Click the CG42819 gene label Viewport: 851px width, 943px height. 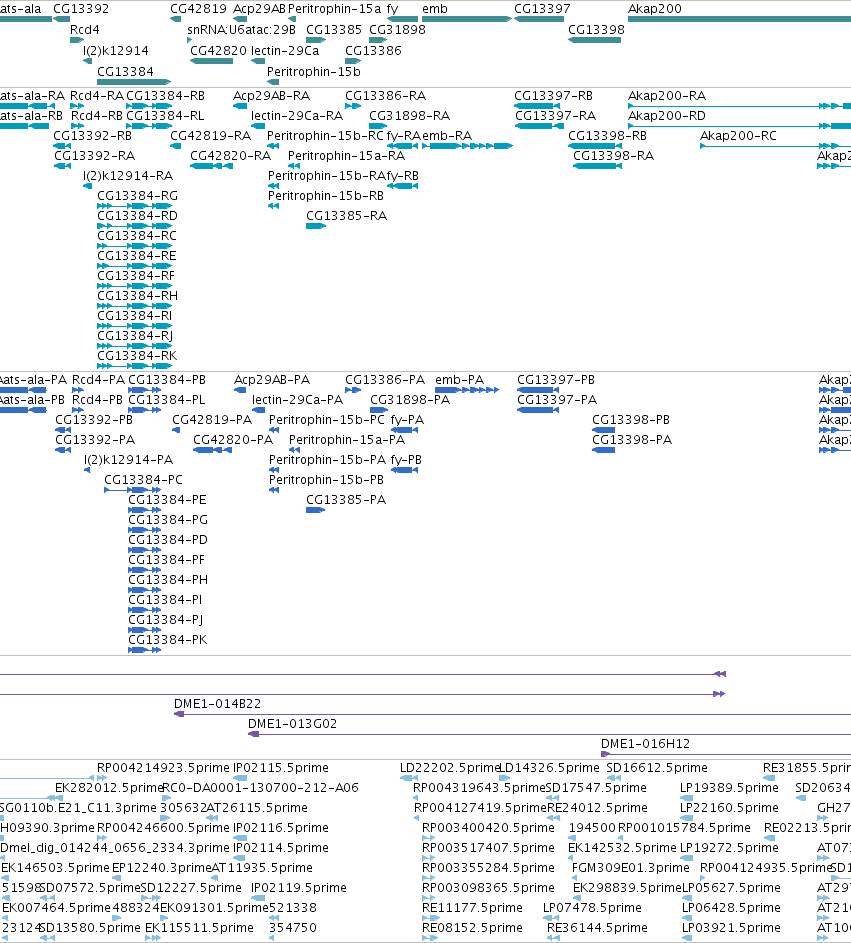click(x=198, y=9)
